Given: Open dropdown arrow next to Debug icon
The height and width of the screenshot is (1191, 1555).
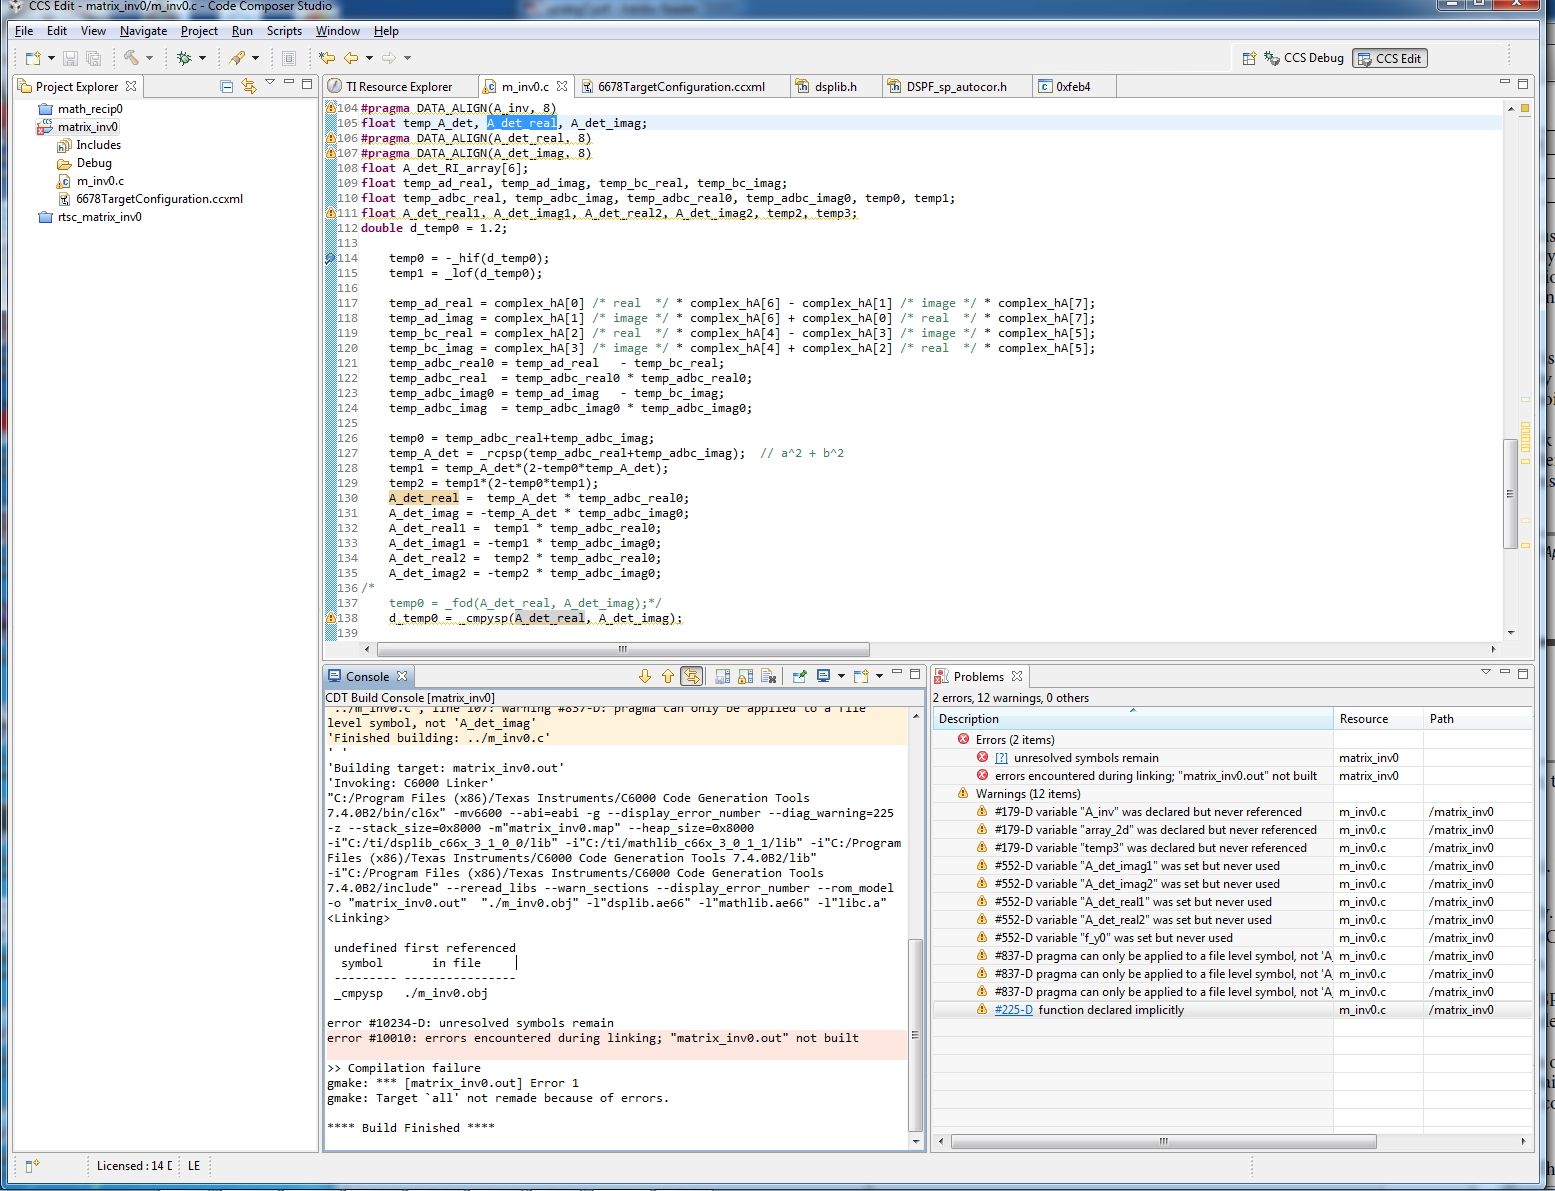Looking at the screenshot, I should pos(202,58).
